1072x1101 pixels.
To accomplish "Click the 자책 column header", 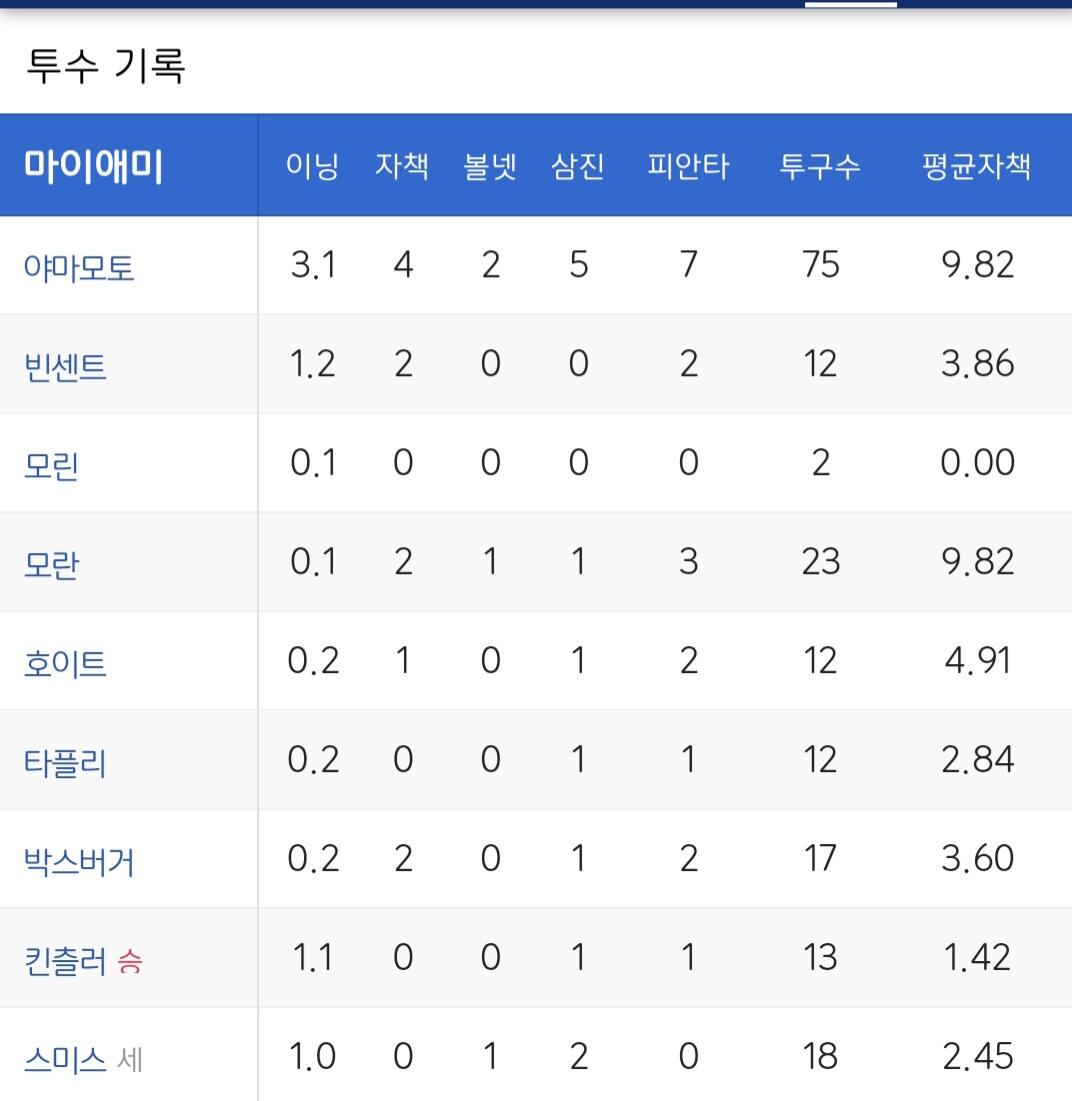I will coord(402,166).
